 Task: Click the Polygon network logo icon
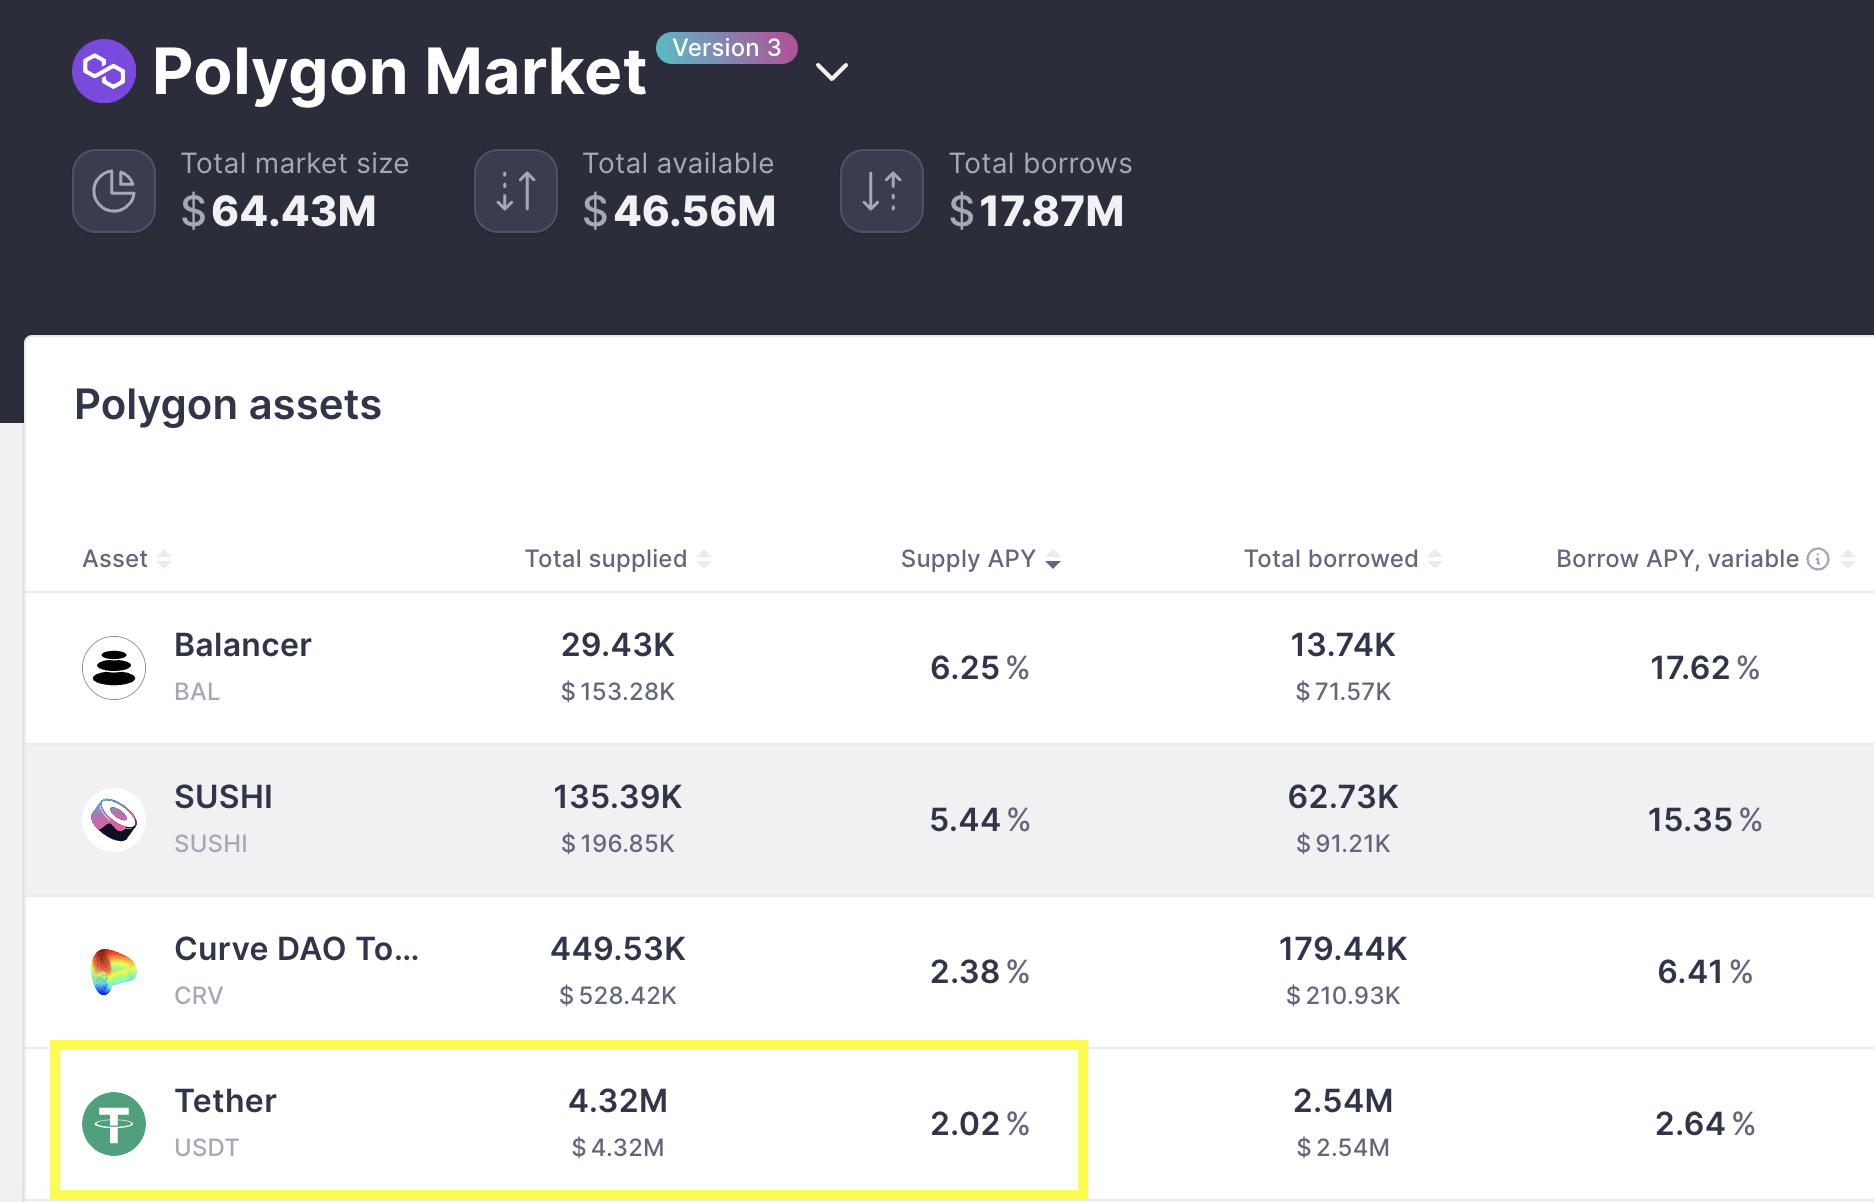104,71
